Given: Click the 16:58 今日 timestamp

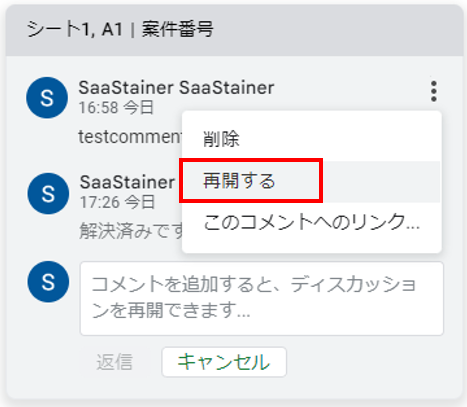Looking at the screenshot, I should coord(116,108).
